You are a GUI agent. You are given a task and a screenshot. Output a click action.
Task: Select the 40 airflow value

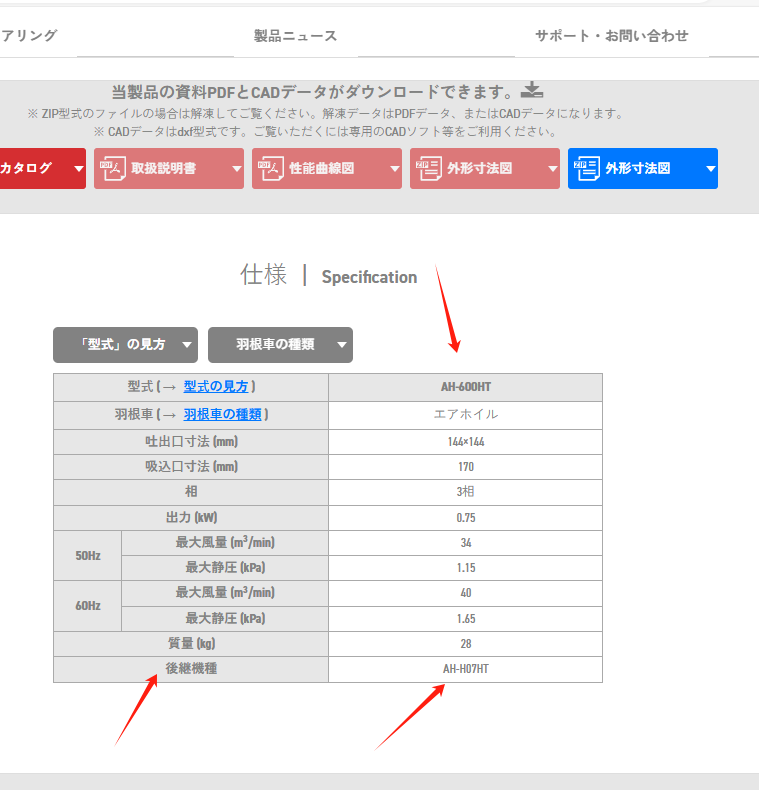point(466,593)
